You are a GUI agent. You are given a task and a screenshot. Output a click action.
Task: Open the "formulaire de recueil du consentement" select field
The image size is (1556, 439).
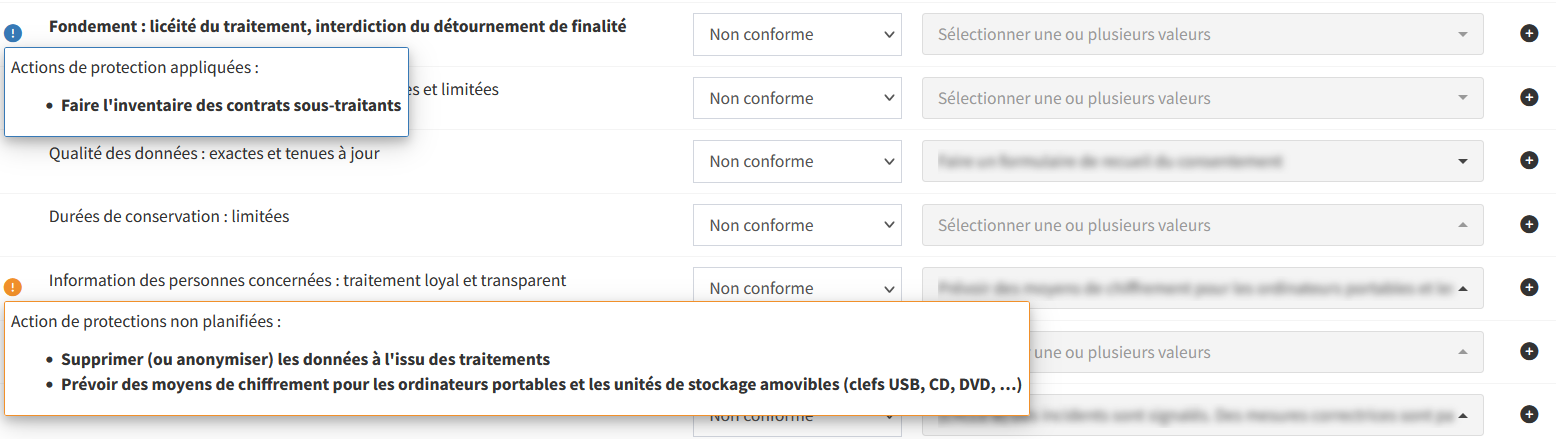pyautogui.click(x=1202, y=161)
